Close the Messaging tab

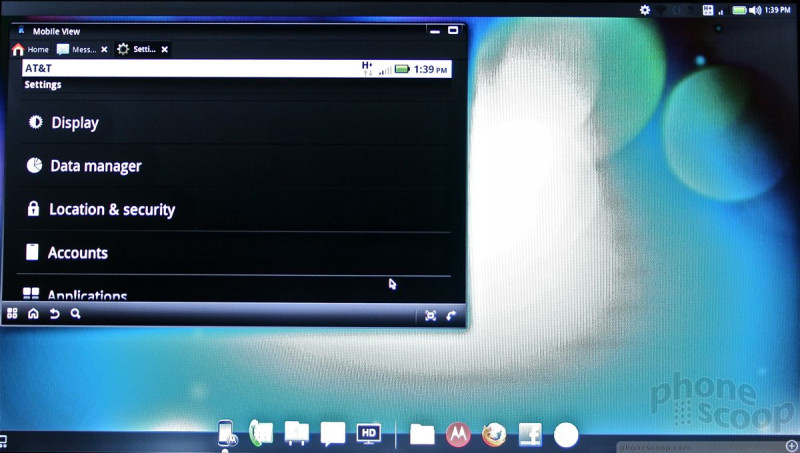(104, 49)
